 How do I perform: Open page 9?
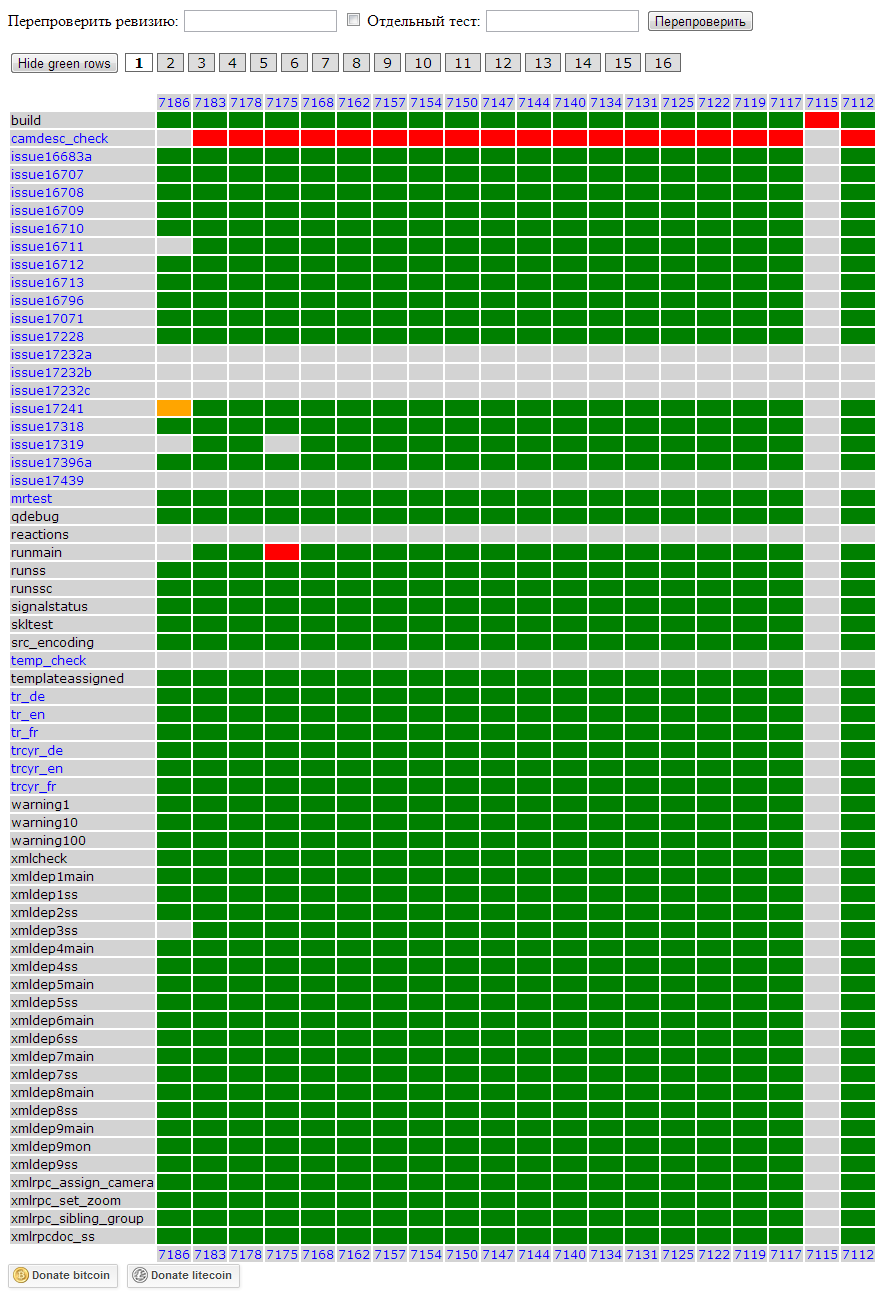coord(387,63)
